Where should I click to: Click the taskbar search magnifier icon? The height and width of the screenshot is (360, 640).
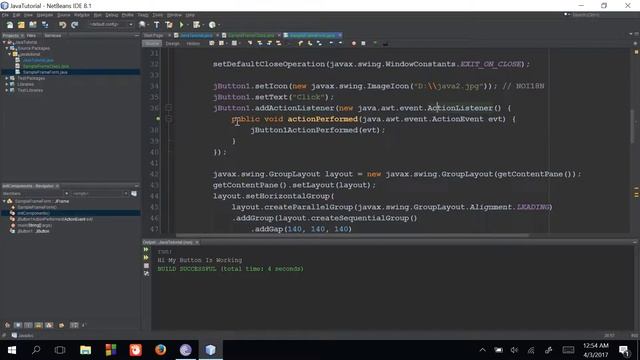(36, 350)
